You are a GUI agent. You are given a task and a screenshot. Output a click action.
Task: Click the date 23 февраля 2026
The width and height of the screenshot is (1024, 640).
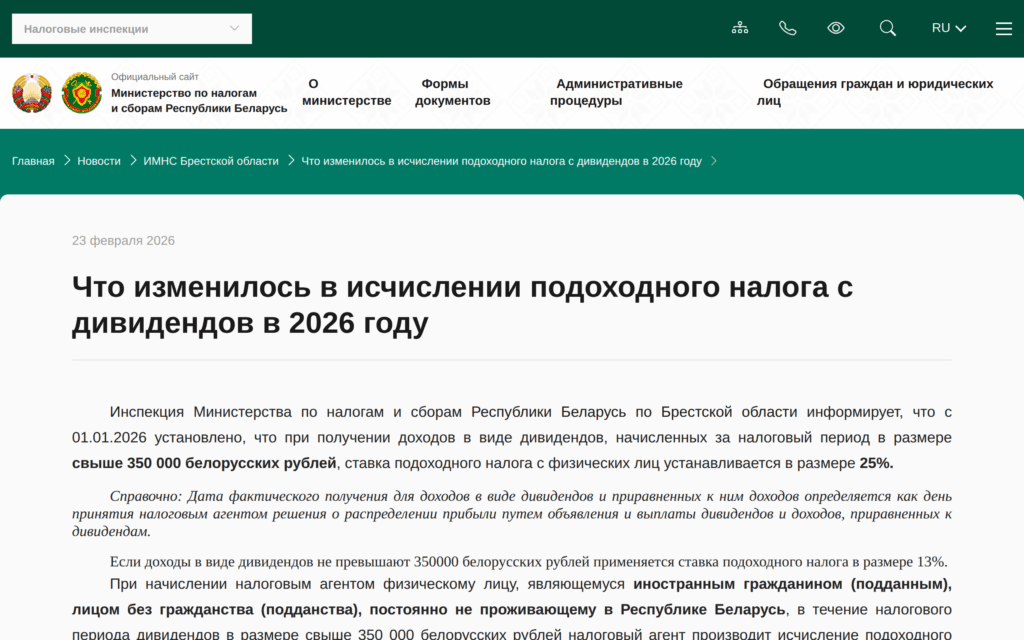coord(123,241)
